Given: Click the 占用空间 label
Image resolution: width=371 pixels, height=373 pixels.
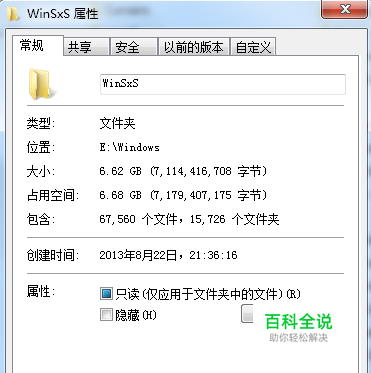Looking at the screenshot, I should click(x=53, y=195).
